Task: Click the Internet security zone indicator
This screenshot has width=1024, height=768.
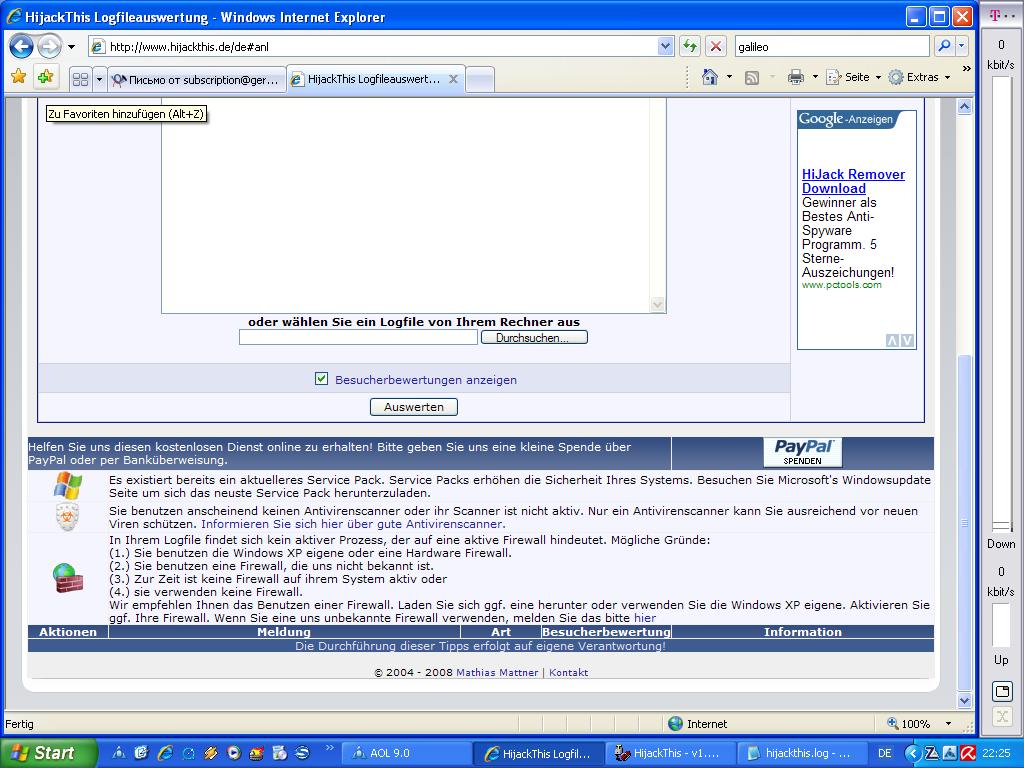Action: point(697,724)
